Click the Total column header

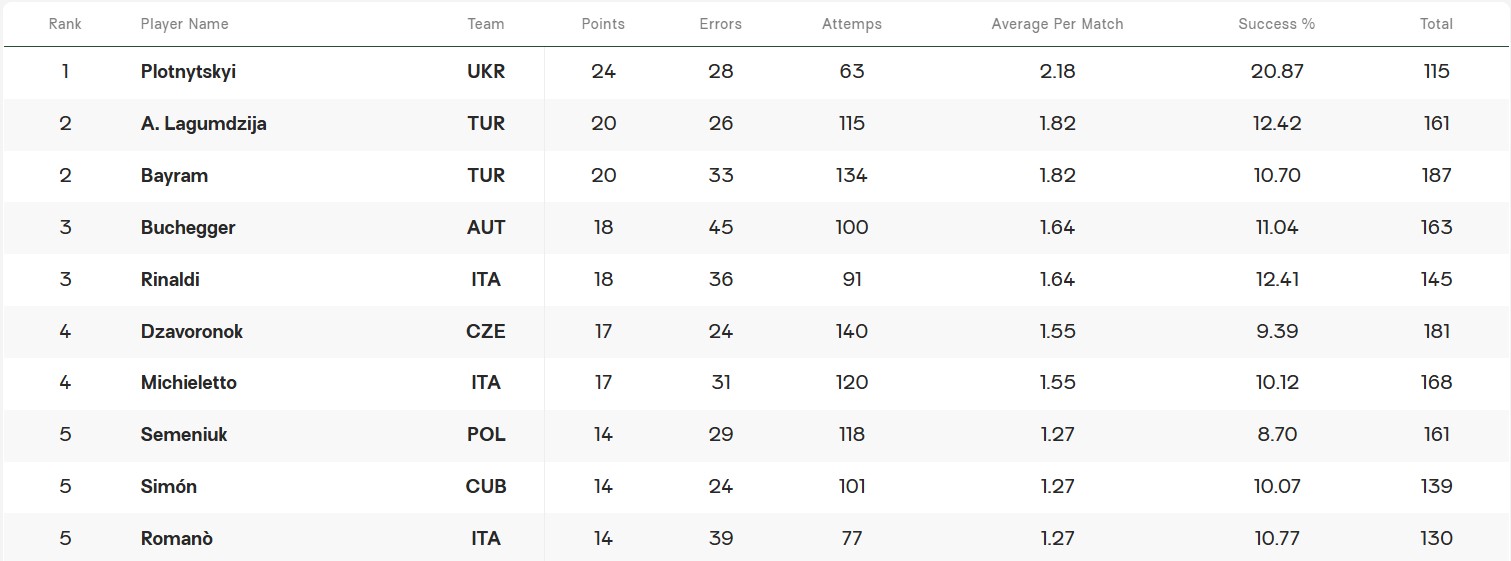[x=1437, y=24]
